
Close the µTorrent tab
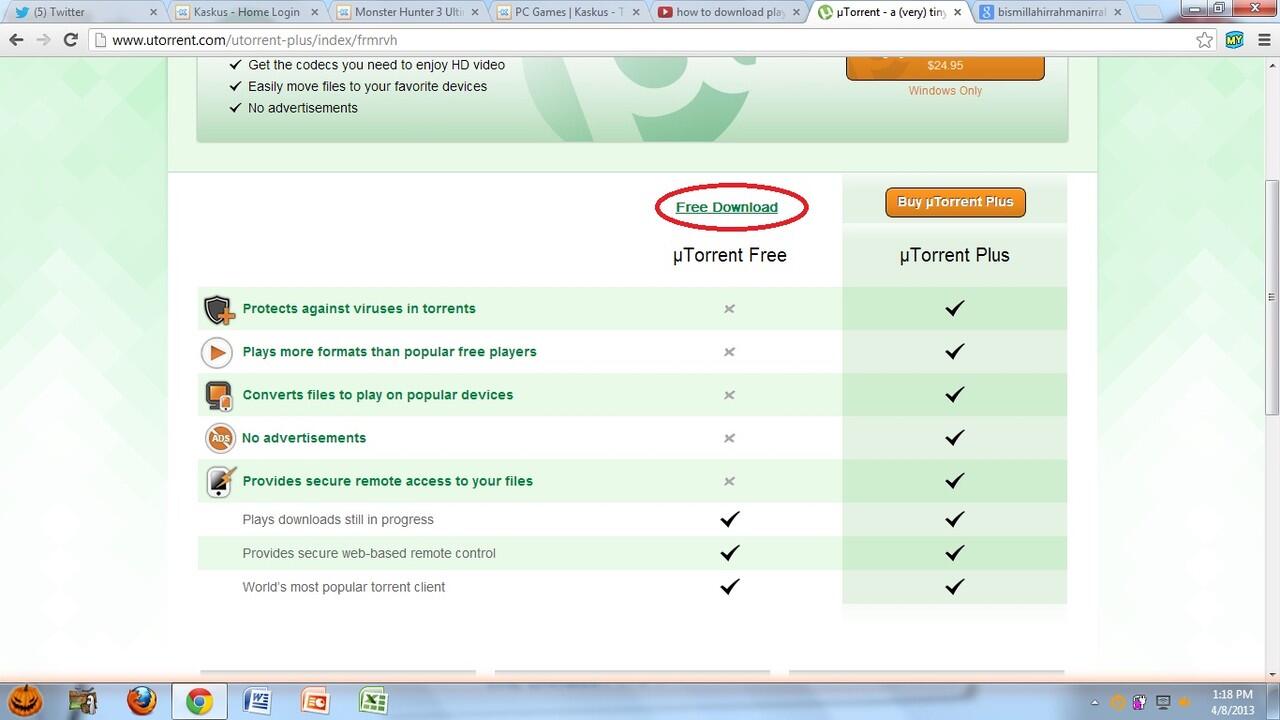point(958,13)
